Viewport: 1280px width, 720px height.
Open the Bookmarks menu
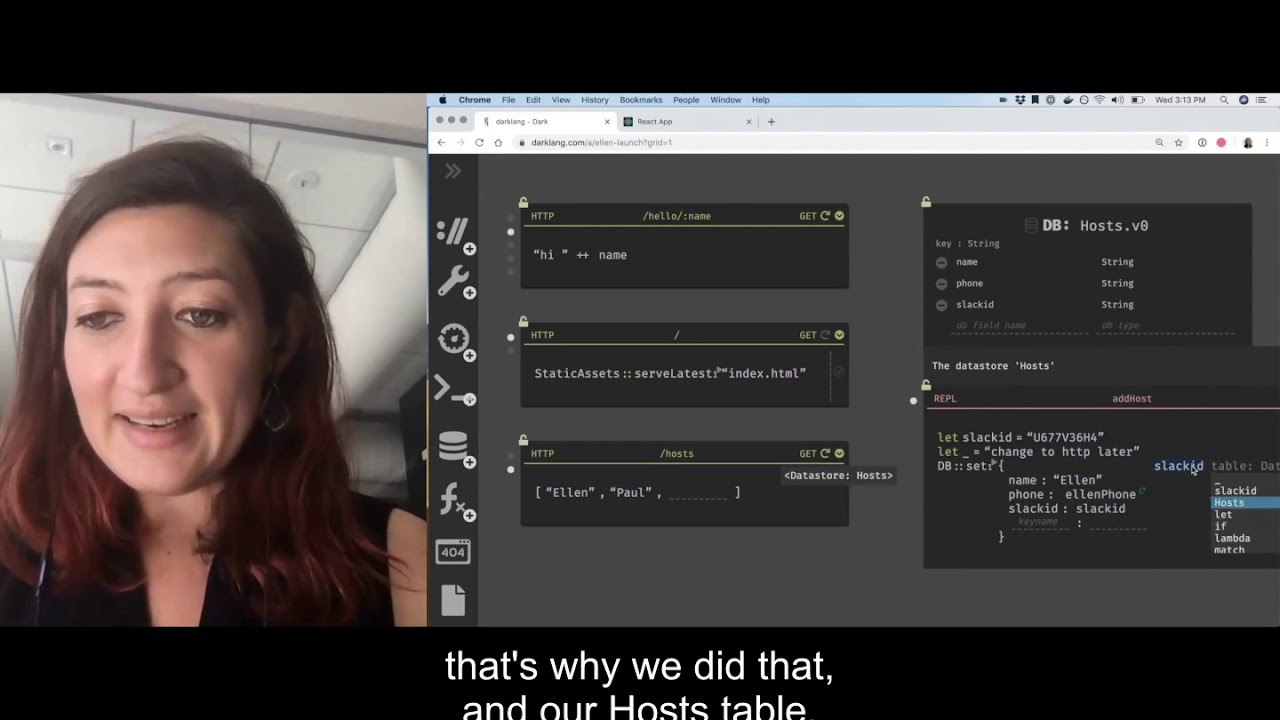[641, 100]
